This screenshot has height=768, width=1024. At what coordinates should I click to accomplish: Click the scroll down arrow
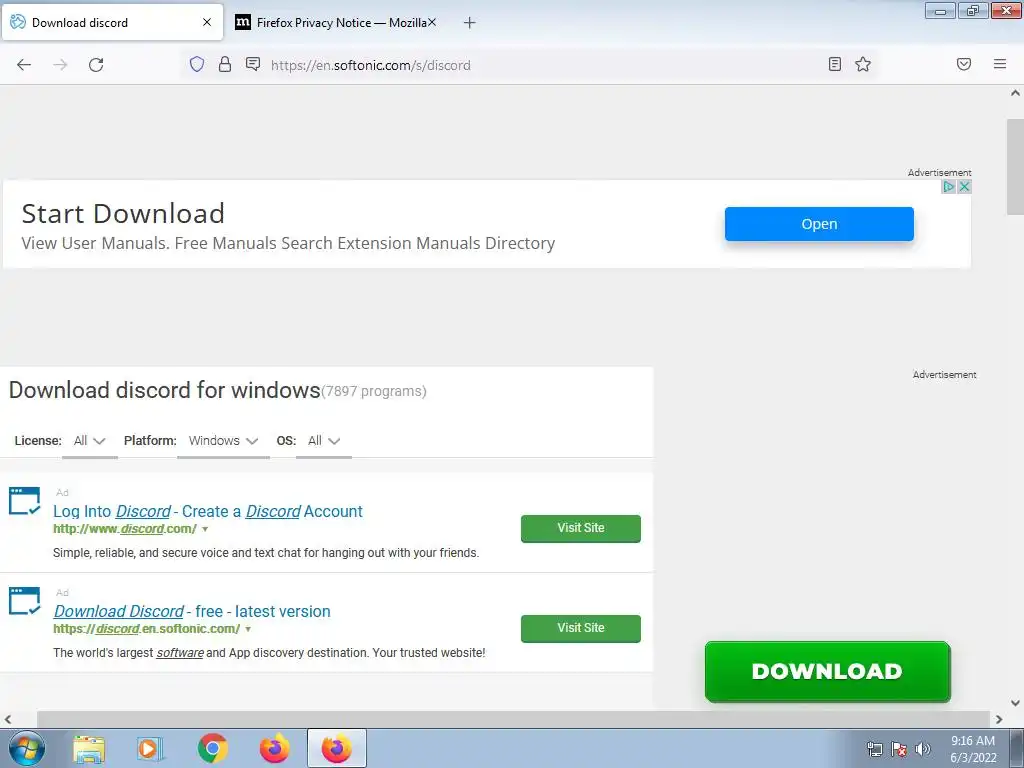(1015, 703)
